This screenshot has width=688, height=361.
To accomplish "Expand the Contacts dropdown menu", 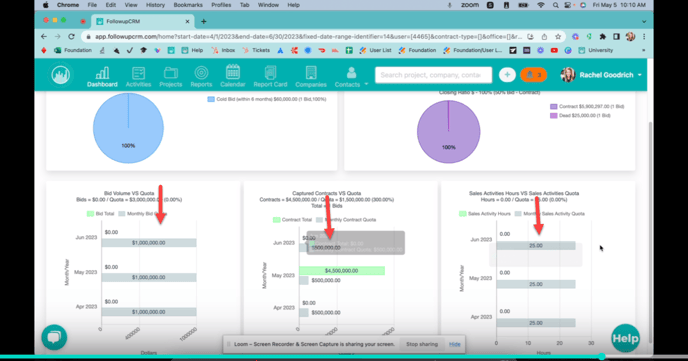I will point(351,78).
